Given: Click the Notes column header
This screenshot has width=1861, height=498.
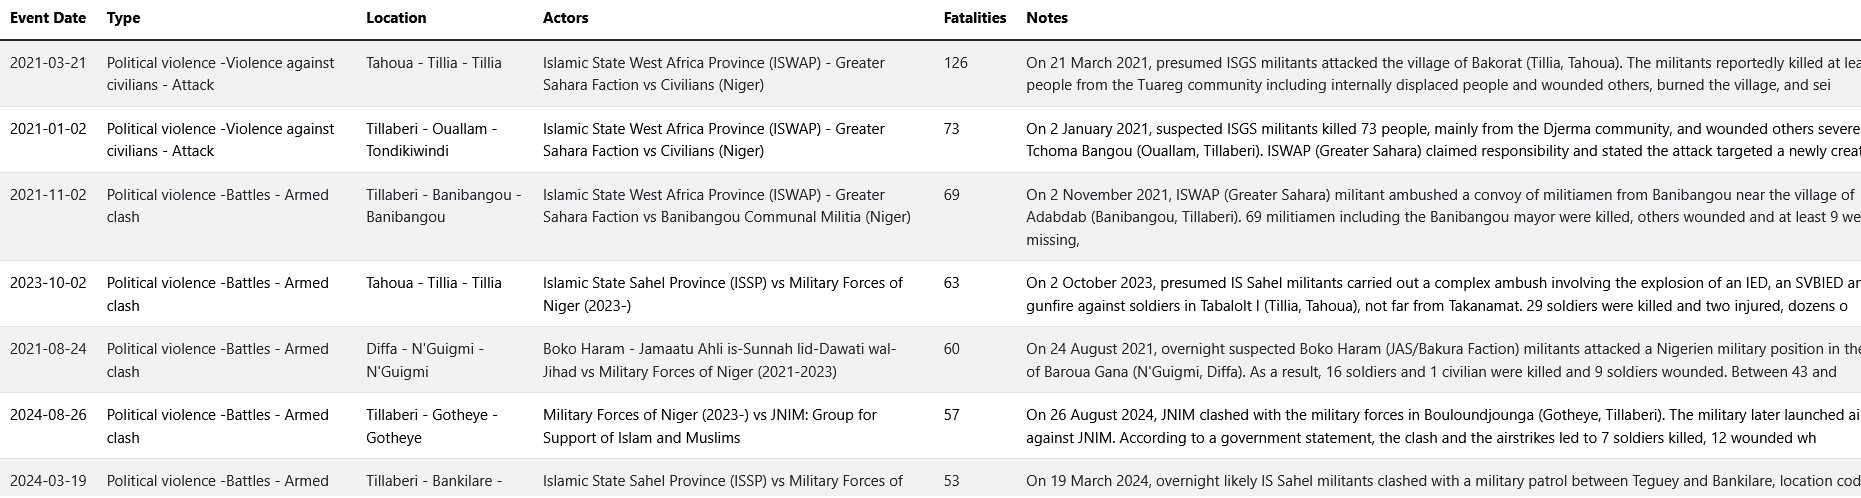Looking at the screenshot, I should click(1047, 18).
